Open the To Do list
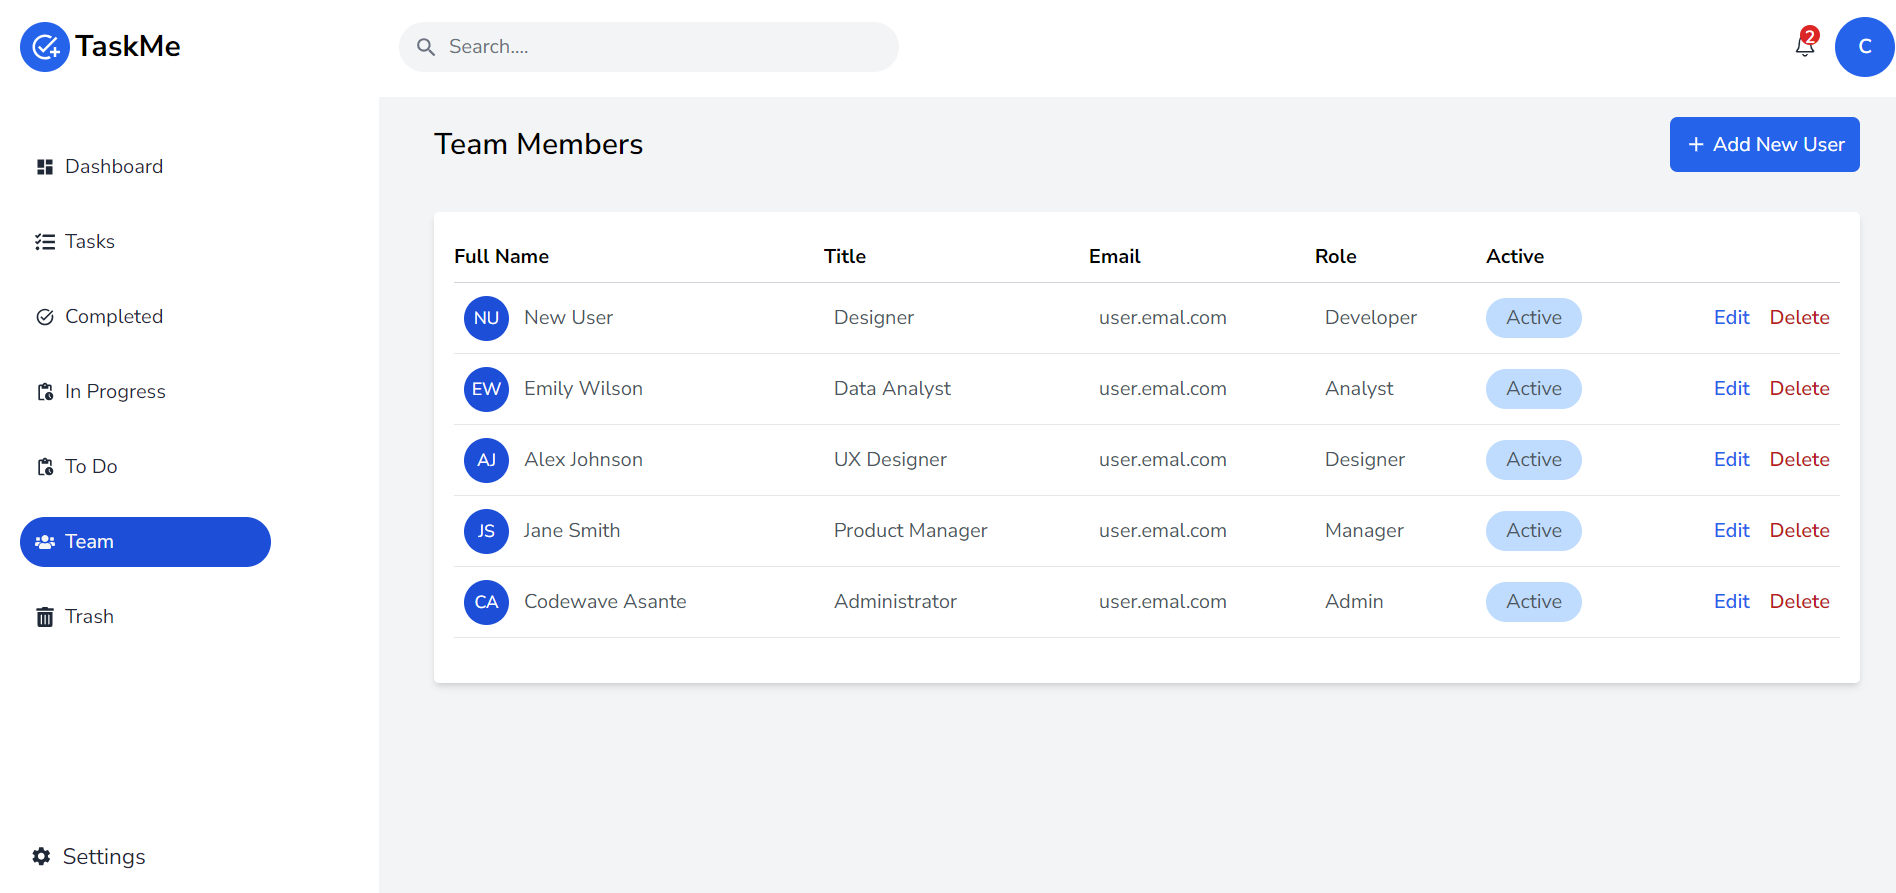Image resolution: width=1896 pixels, height=893 pixels. pyautogui.click(x=145, y=467)
